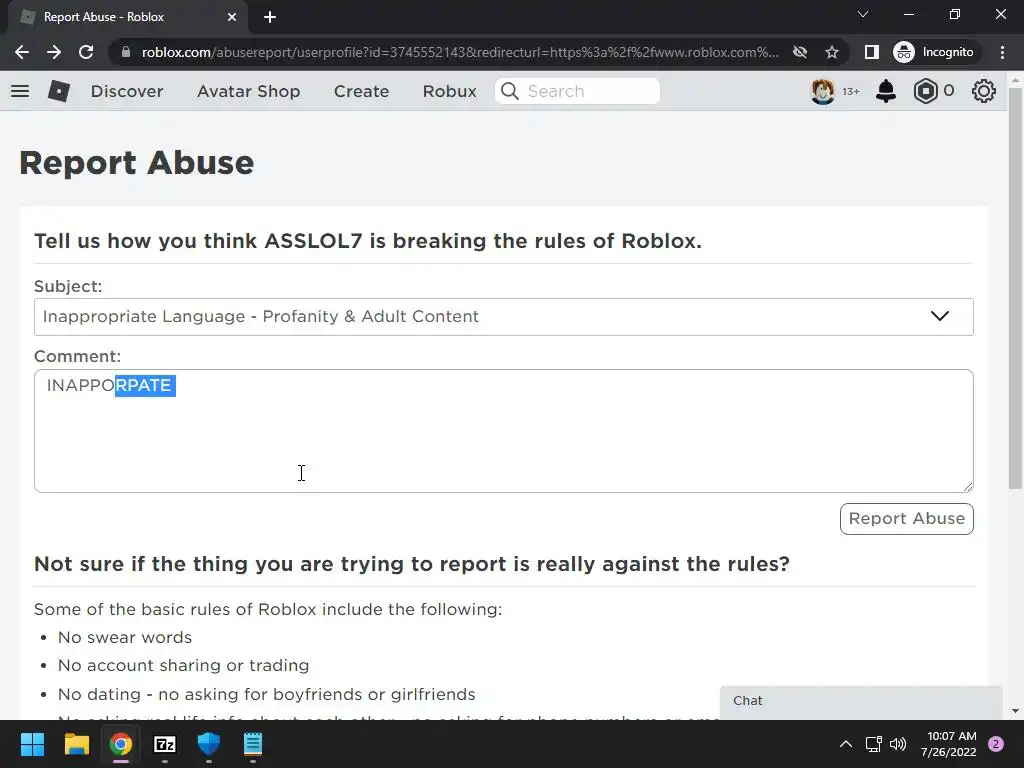Viewport: 1024px width, 768px height.
Task: Open the Robux page
Action: click(x=449, y=91)
